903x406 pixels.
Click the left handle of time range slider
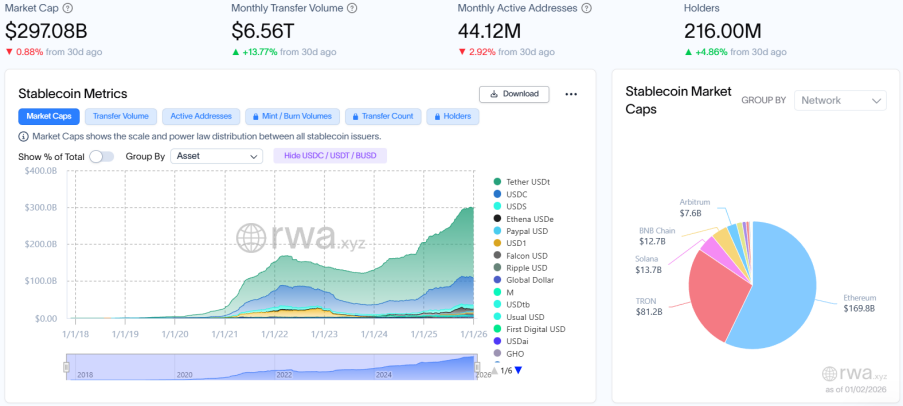pos(67,367)
